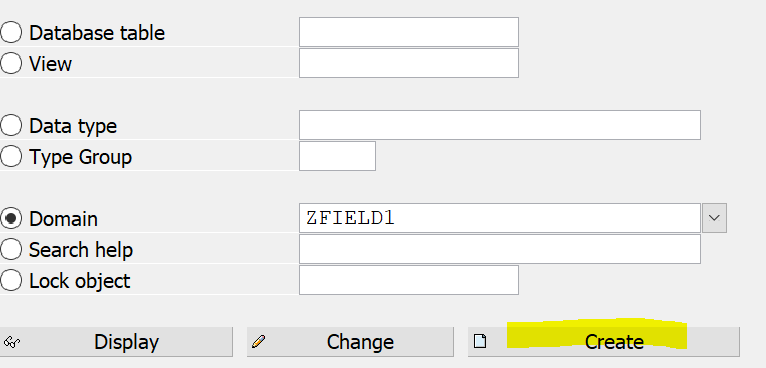Select the View radio button

tap(11, 64)
